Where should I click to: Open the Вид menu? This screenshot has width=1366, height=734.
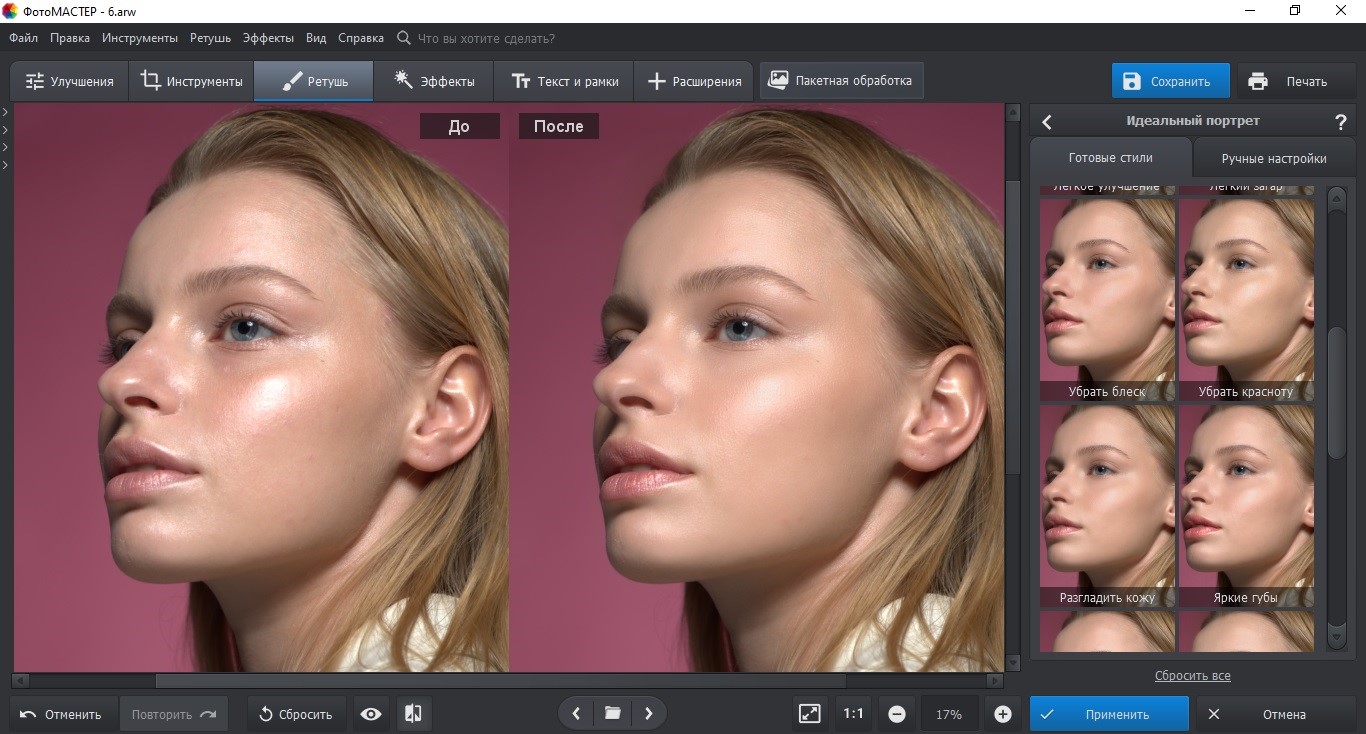tap(316, 38)
